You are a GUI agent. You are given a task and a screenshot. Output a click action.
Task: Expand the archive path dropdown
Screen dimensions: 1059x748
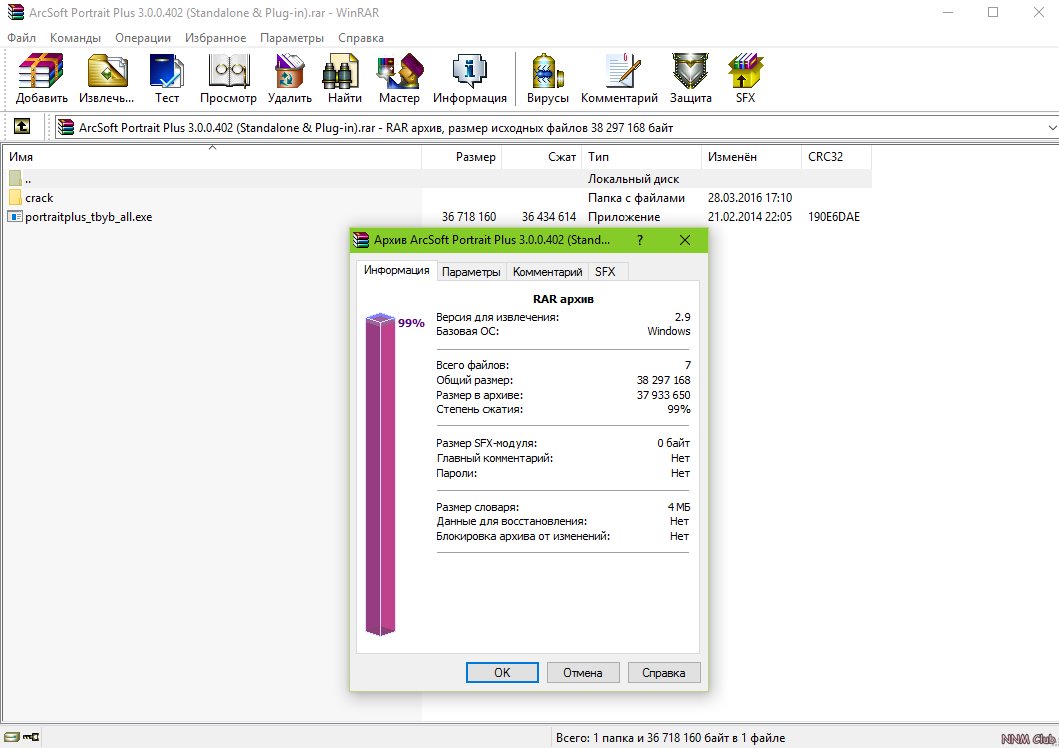pyautogui.click(x=1051, y=128)
